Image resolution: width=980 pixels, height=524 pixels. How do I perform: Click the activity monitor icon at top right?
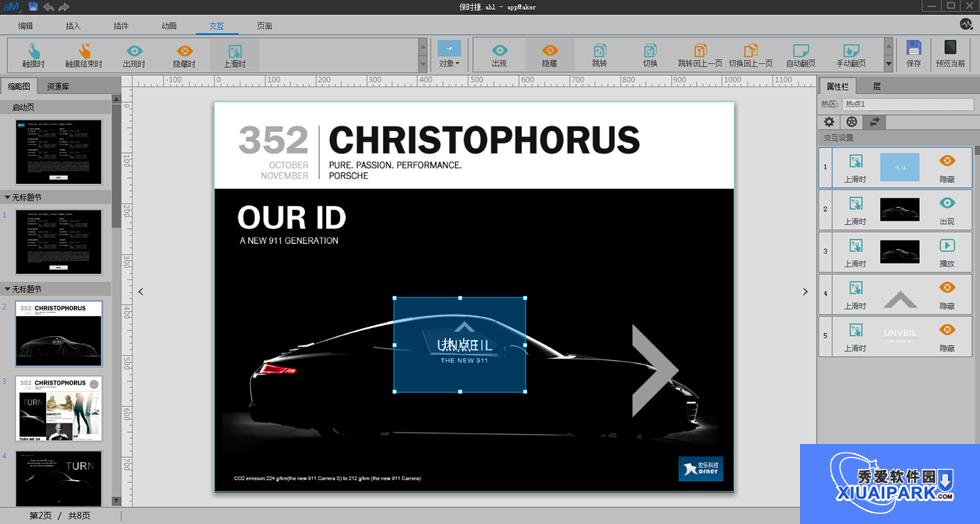[x=966, y=24]
